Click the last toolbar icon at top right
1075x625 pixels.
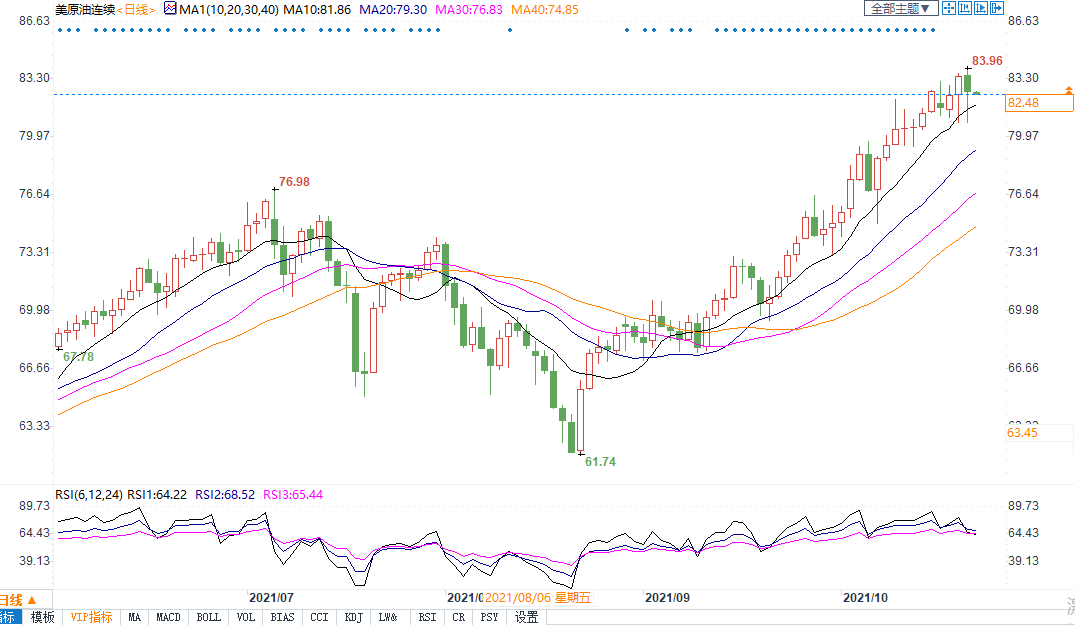[x=997, y=9]
